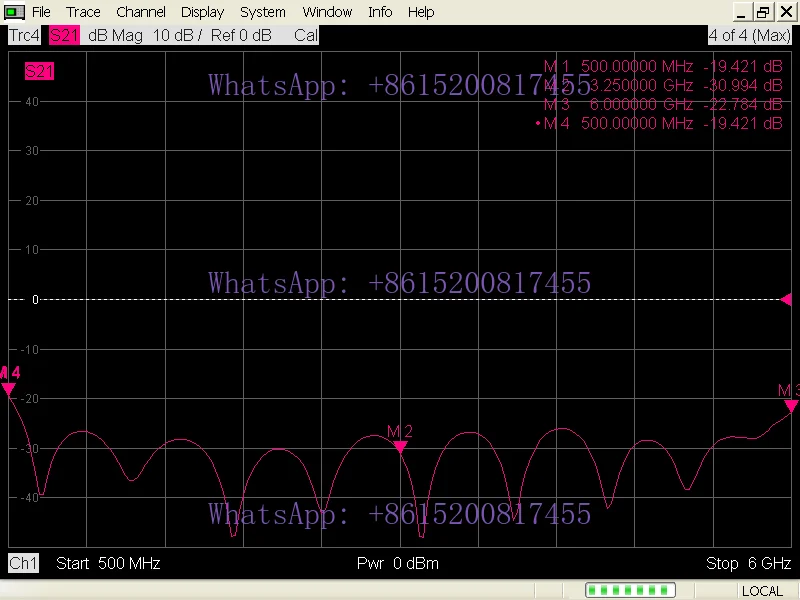Image resolution: width=800 pixels, height=600 pixels.
Task: Restore down the analyzer window
Action: click(764, 12)
